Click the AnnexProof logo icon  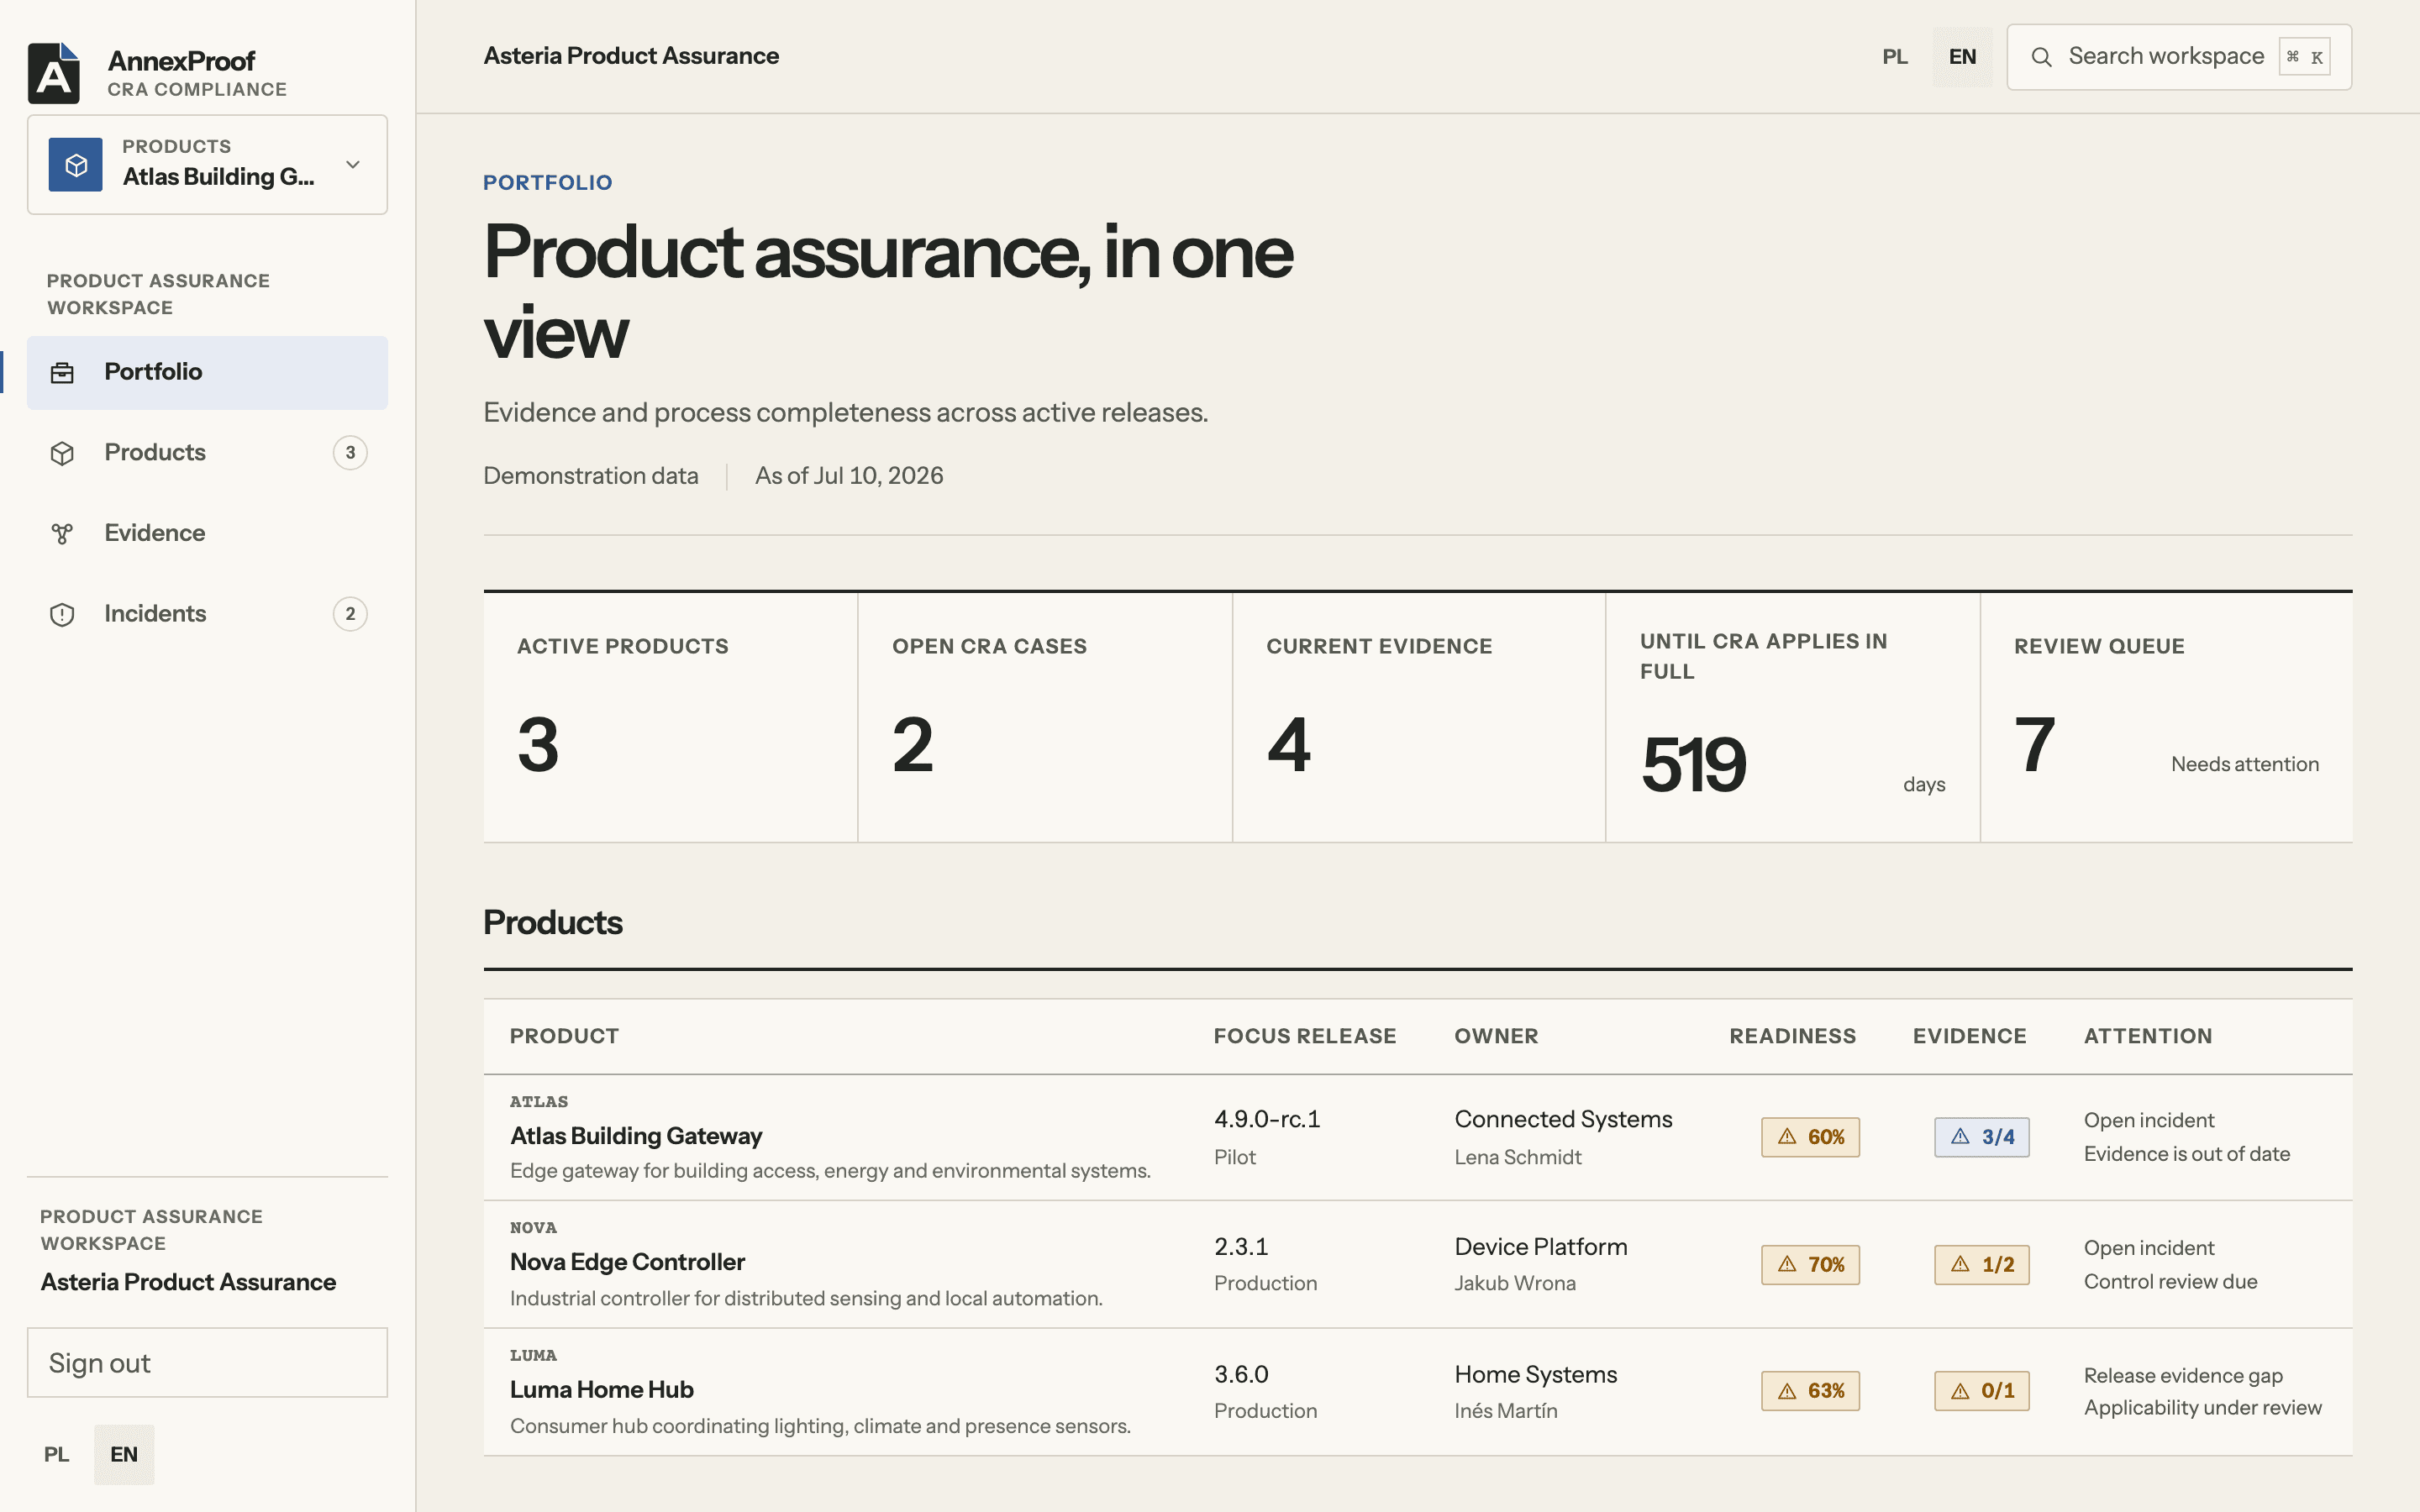[x=54, y=73]
